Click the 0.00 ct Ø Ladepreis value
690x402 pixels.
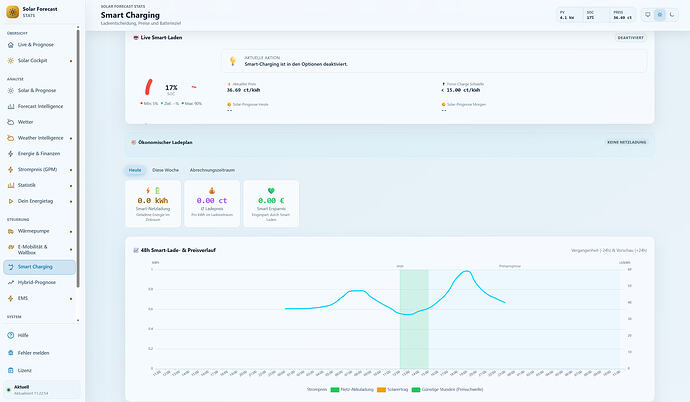coord(212,201)
